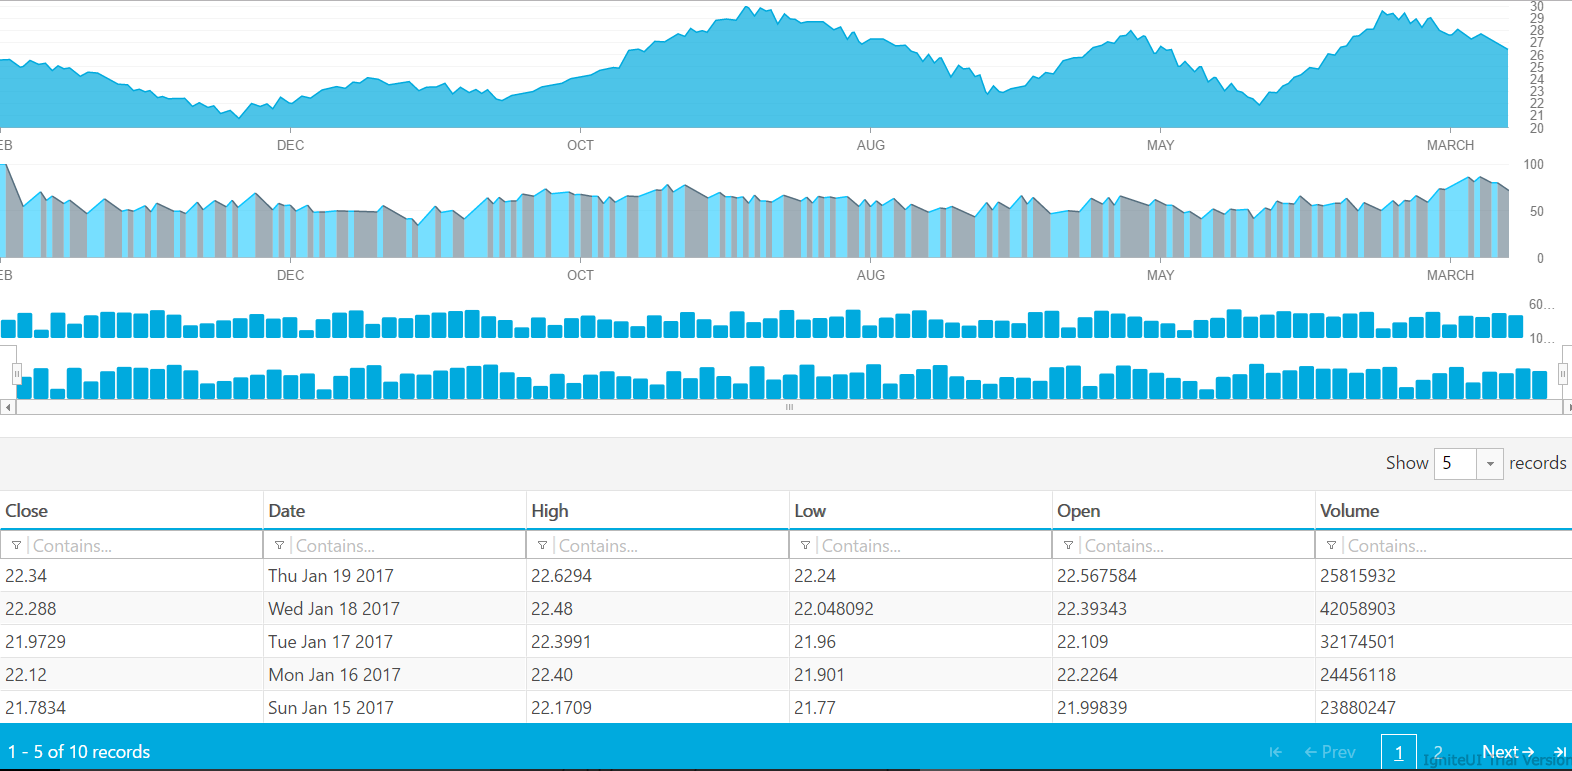Open the Open column filter icon
Screen dimensions: 1572x771
click(1068, 545)
